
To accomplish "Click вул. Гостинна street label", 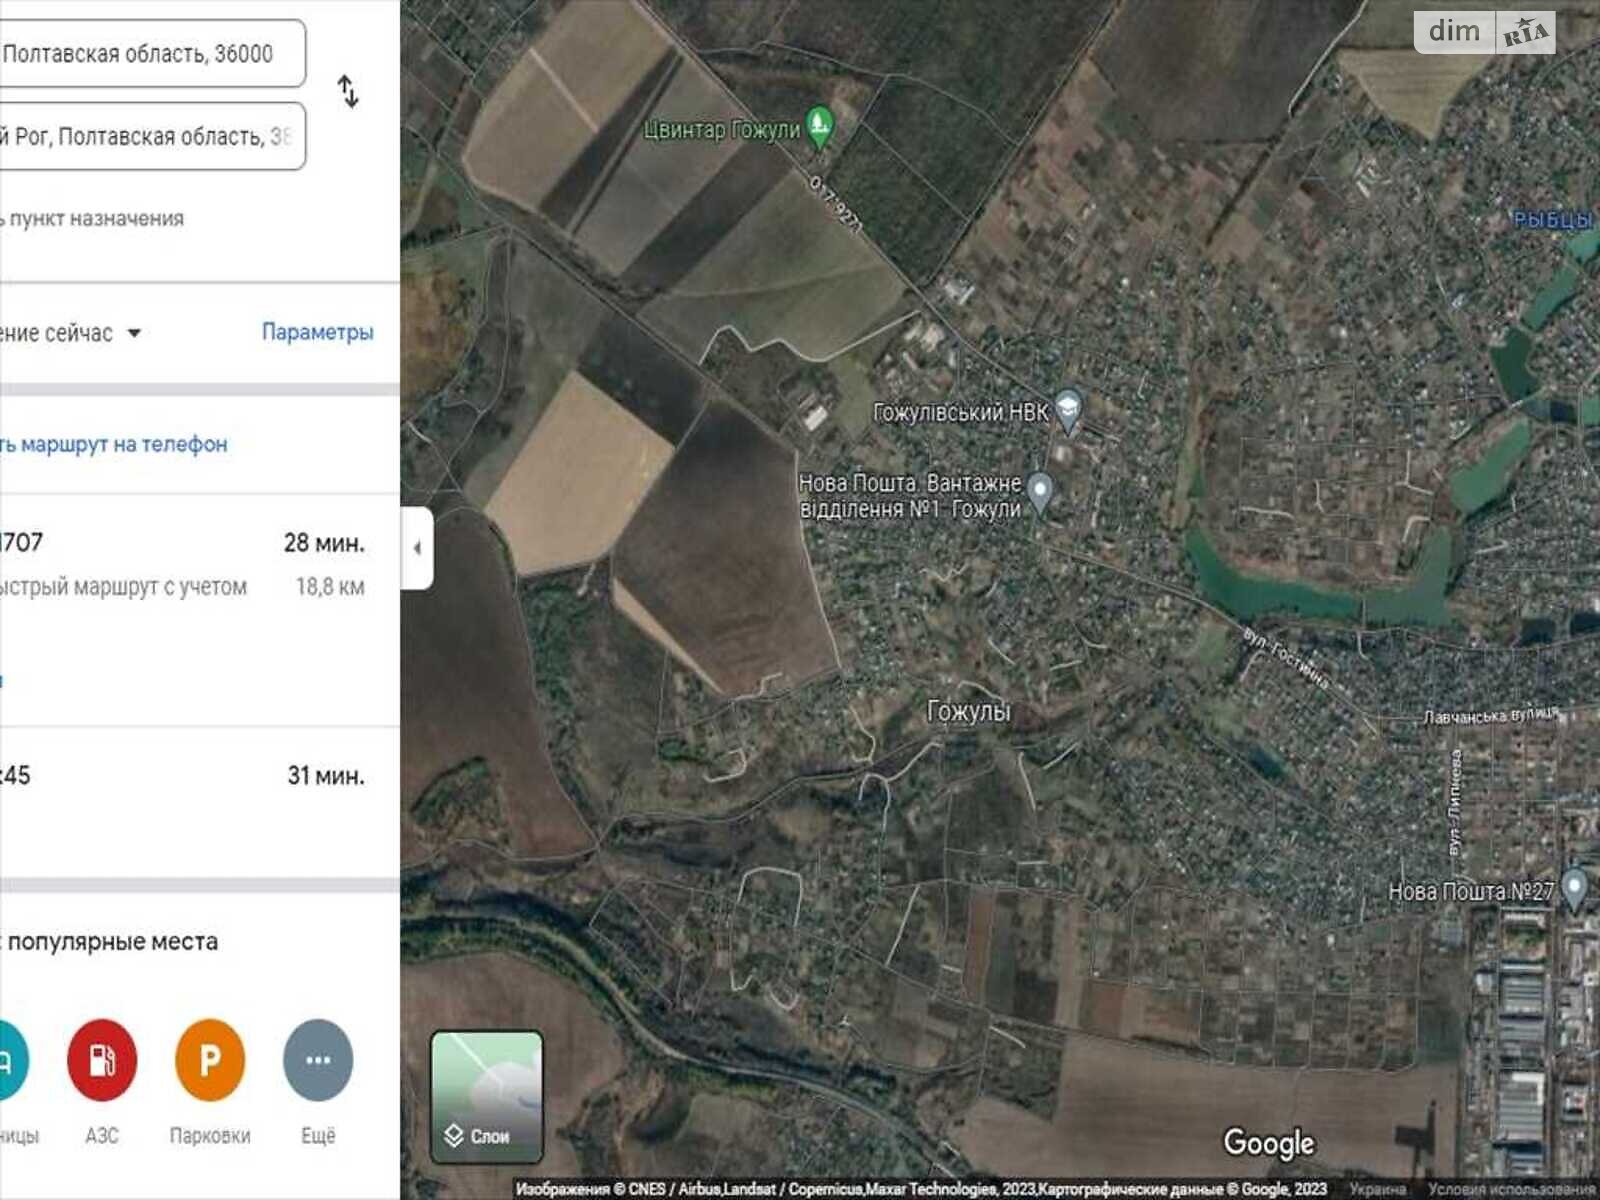I will pyautogui.click(x=1286, y=659).
